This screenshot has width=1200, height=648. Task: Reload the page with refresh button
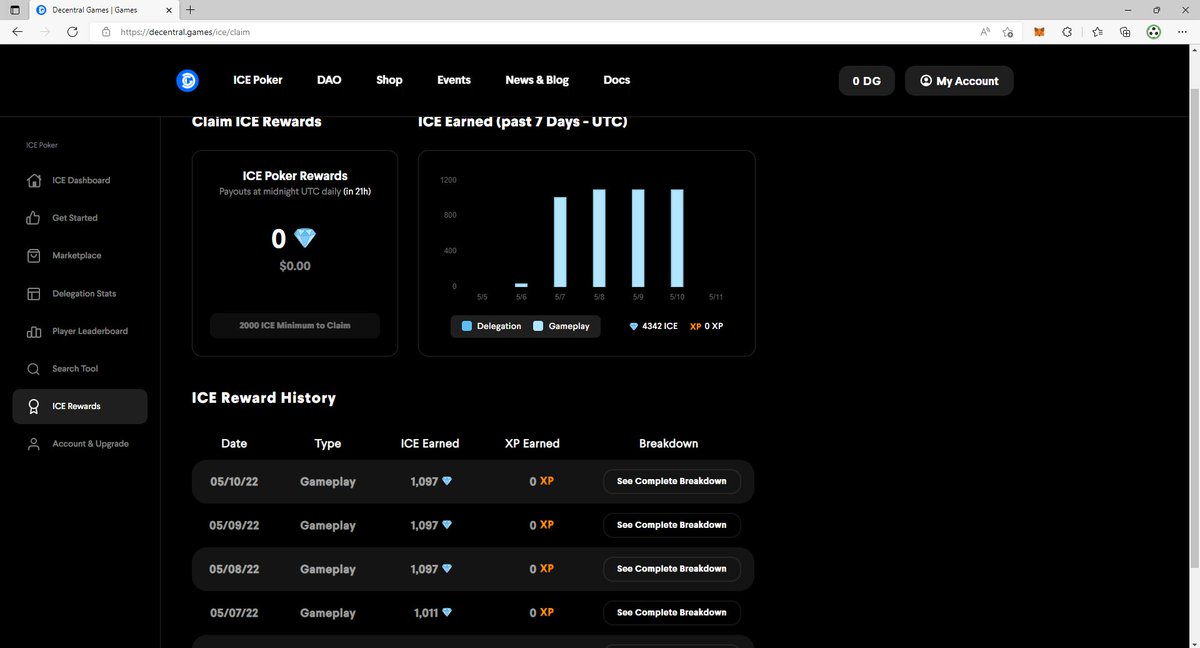point(72,32)
